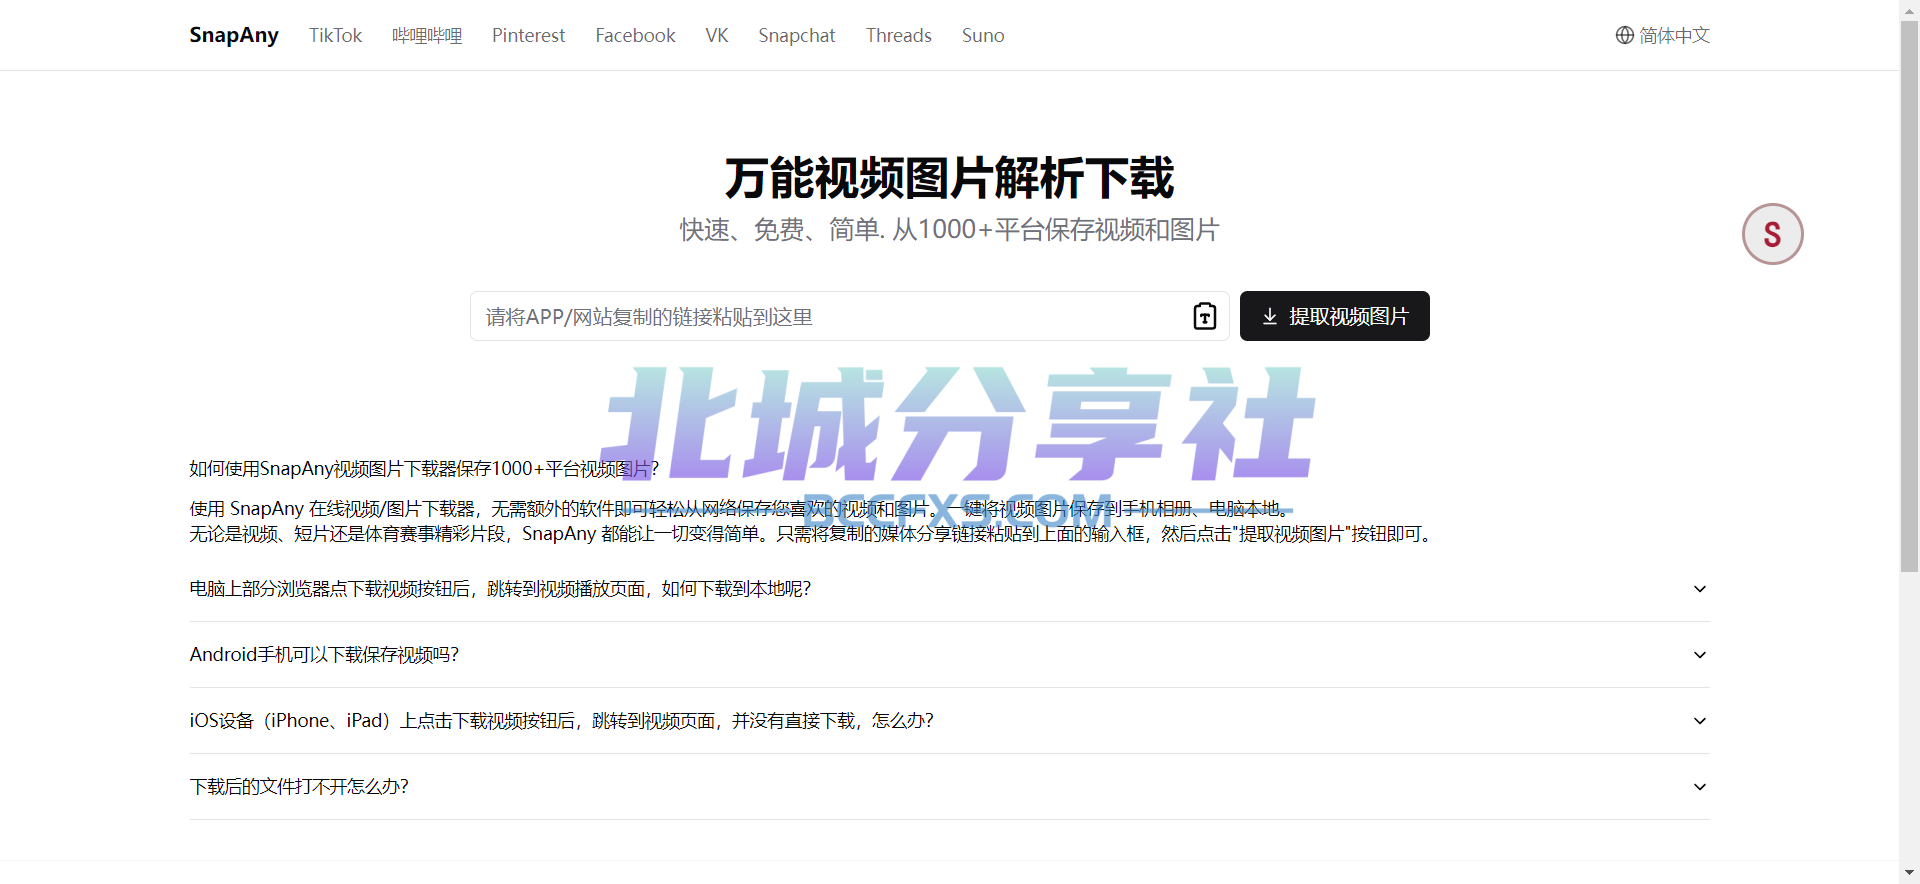Click the 万能视频图片解析下载 page heading

950,178
